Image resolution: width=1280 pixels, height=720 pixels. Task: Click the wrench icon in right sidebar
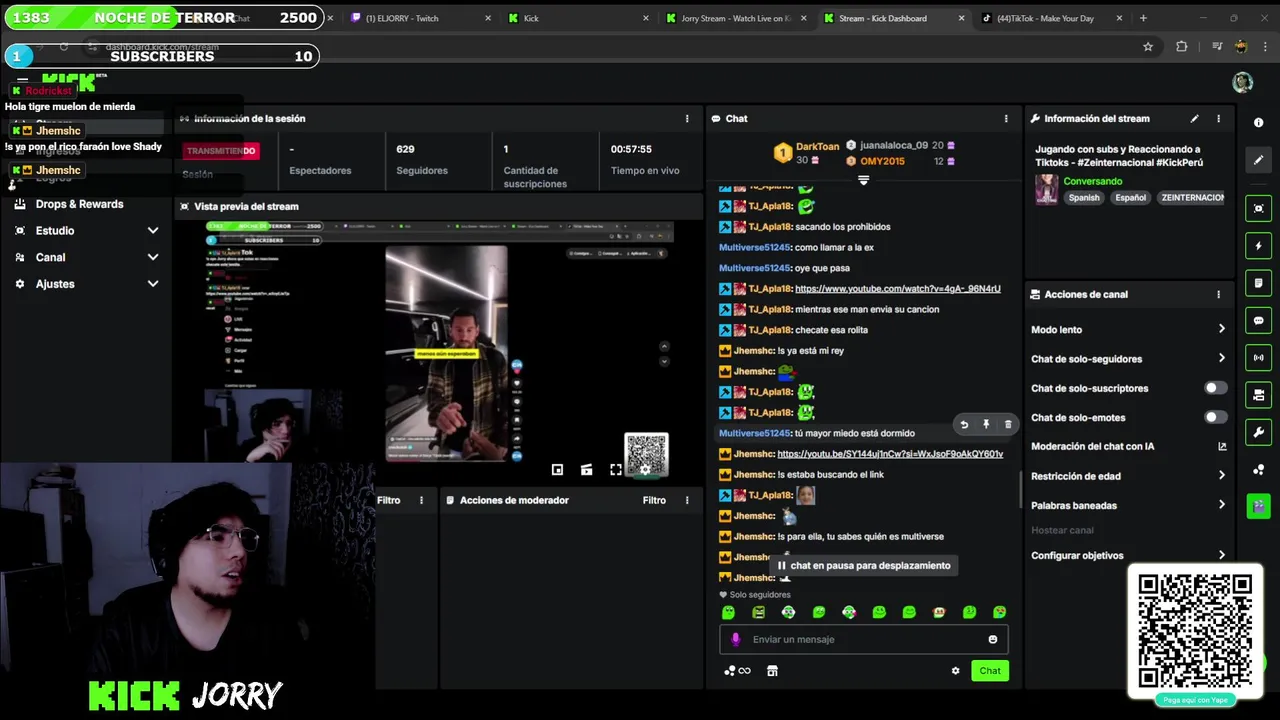[x=1258, y=432]
